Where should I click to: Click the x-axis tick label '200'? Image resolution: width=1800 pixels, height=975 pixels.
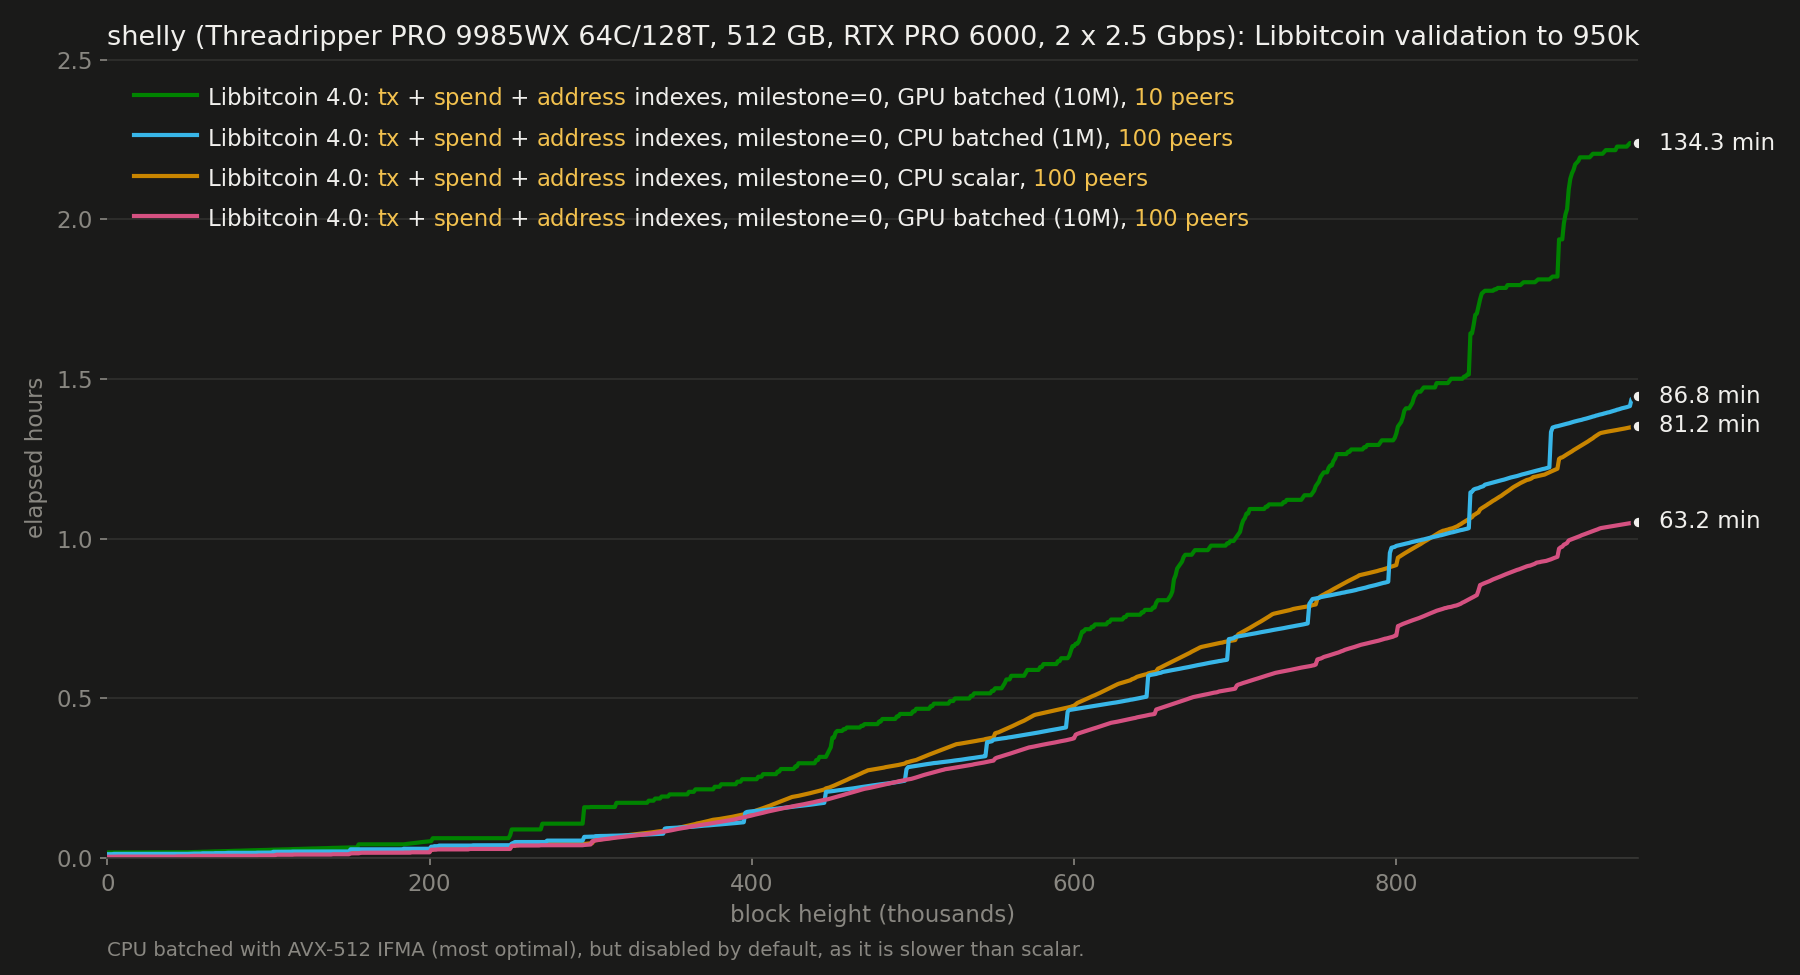429,884
